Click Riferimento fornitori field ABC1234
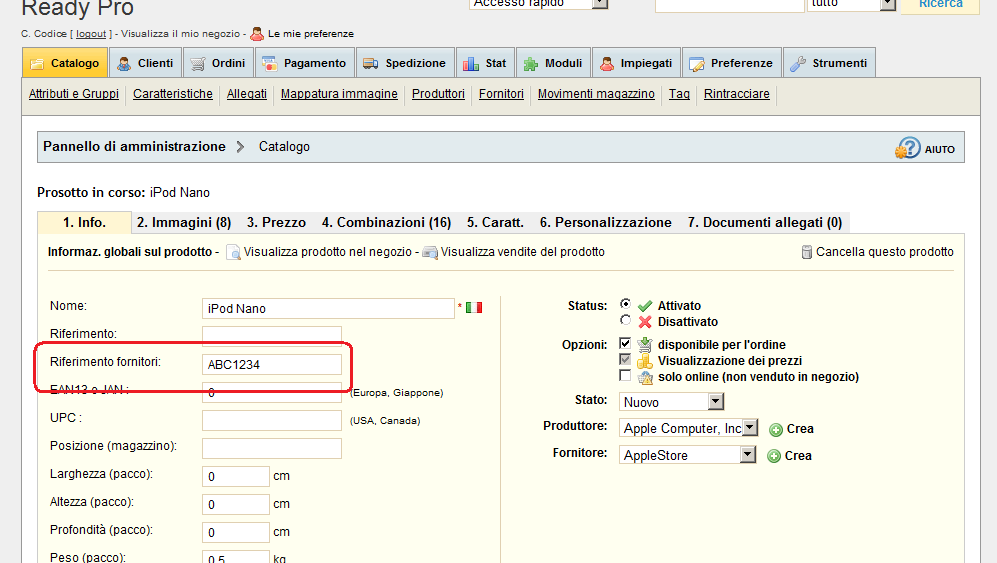This screenshot has width=997, height=563. pos(272,365)
